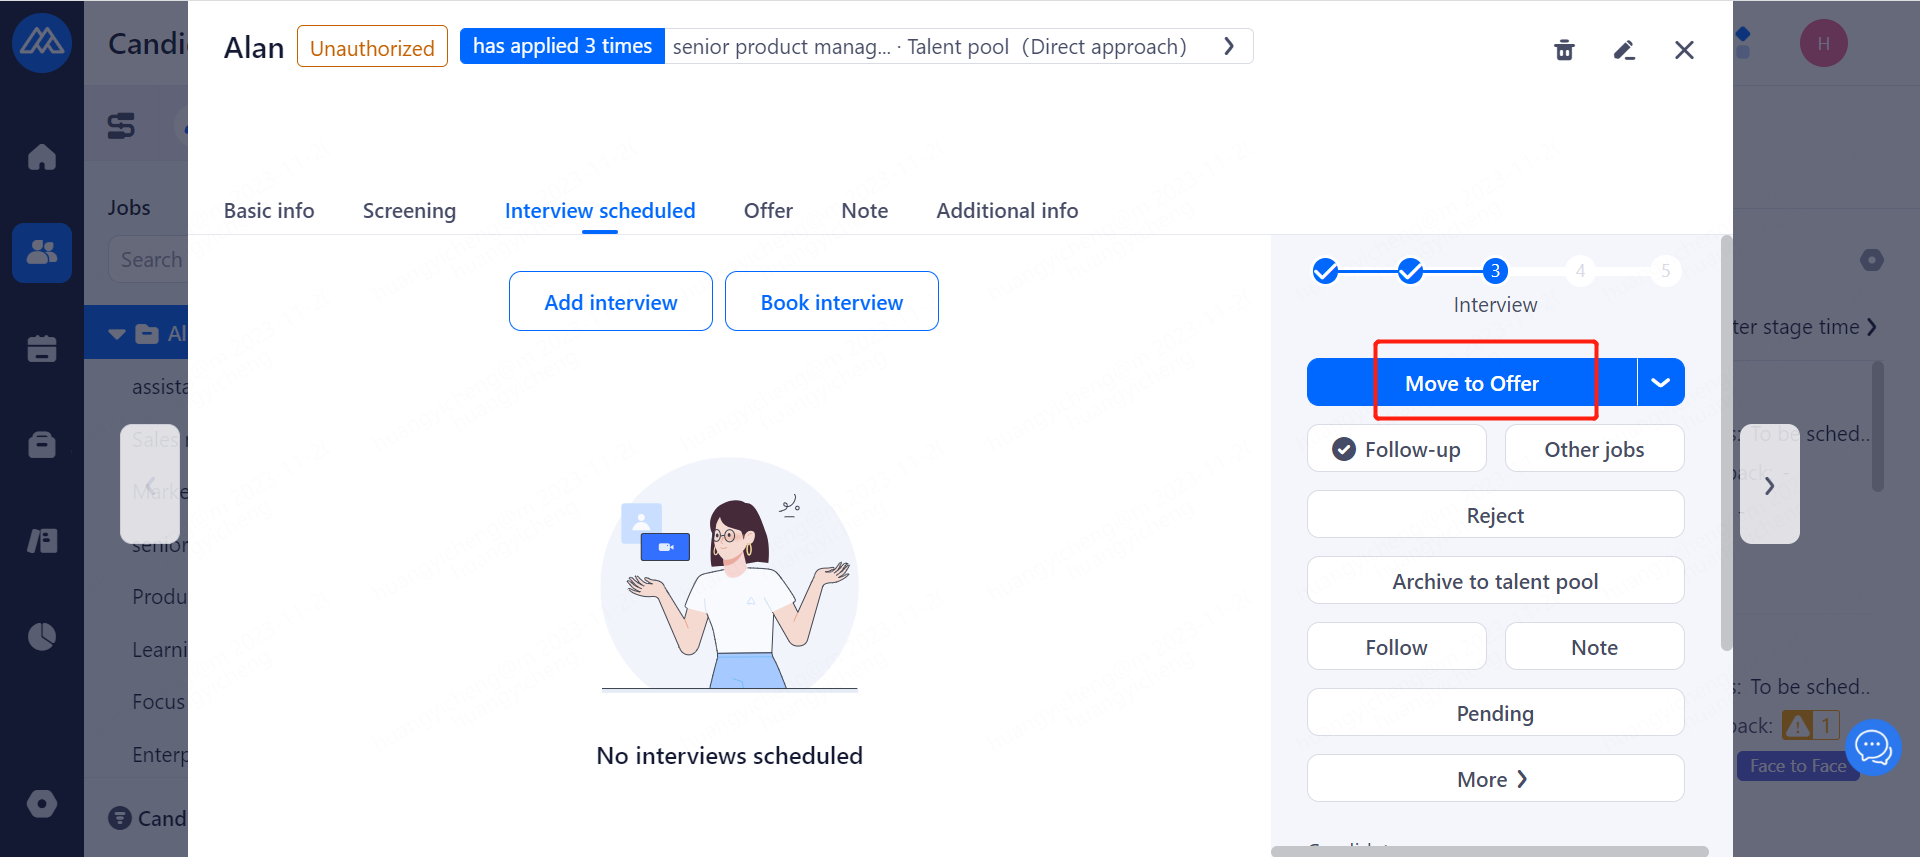This screenshot has width=1920, height=857.
Task: Open the Offer tab
Action: click(768, 211)
